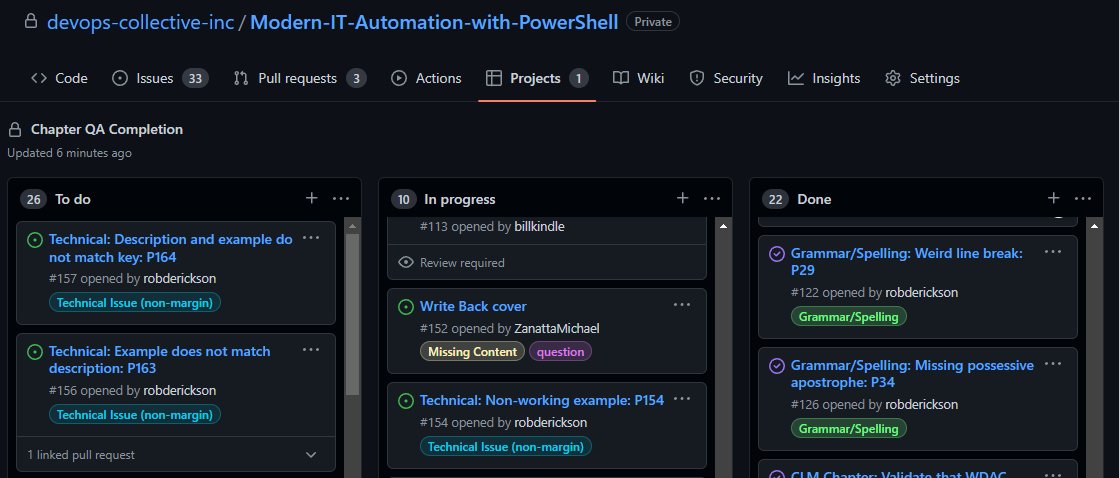The height and width of the screenshot is (478, 1119).
Task: Click Grammar/Spelling label on card #126
Action: [x=849, y=428]
